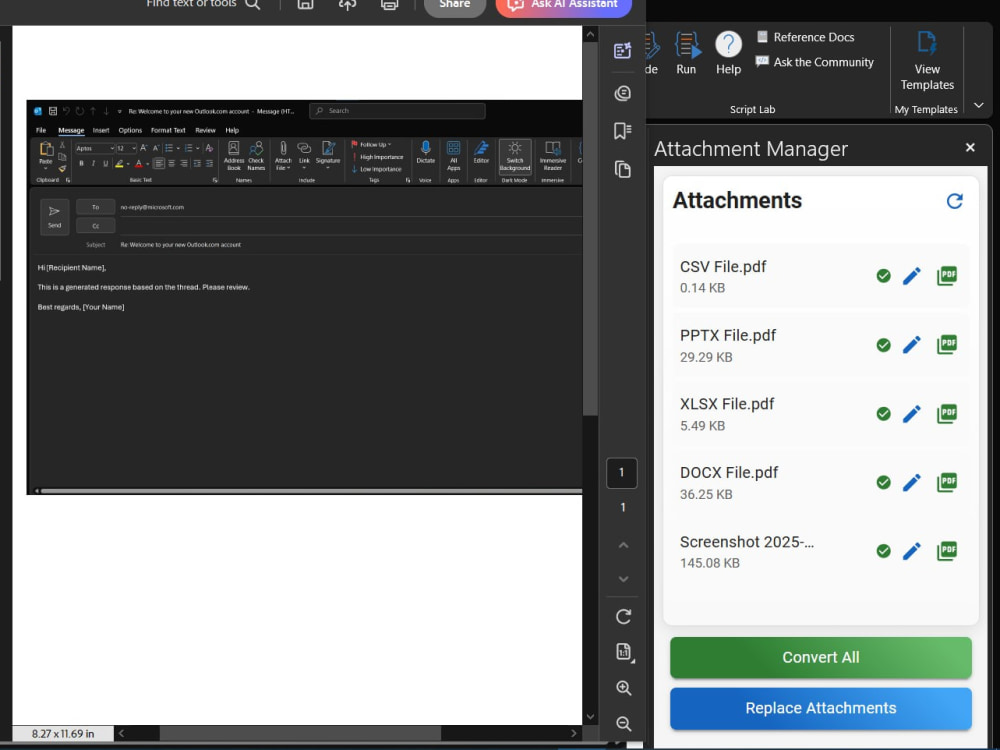Screen dimensions: 1000x750
Task: Select the Screenshot 2025 file name
Action: (x=747, y=542)
